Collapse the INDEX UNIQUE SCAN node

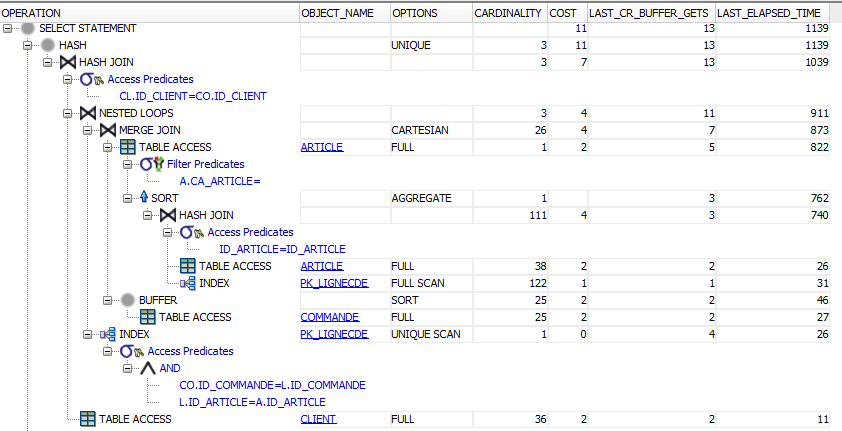(87, 334)
